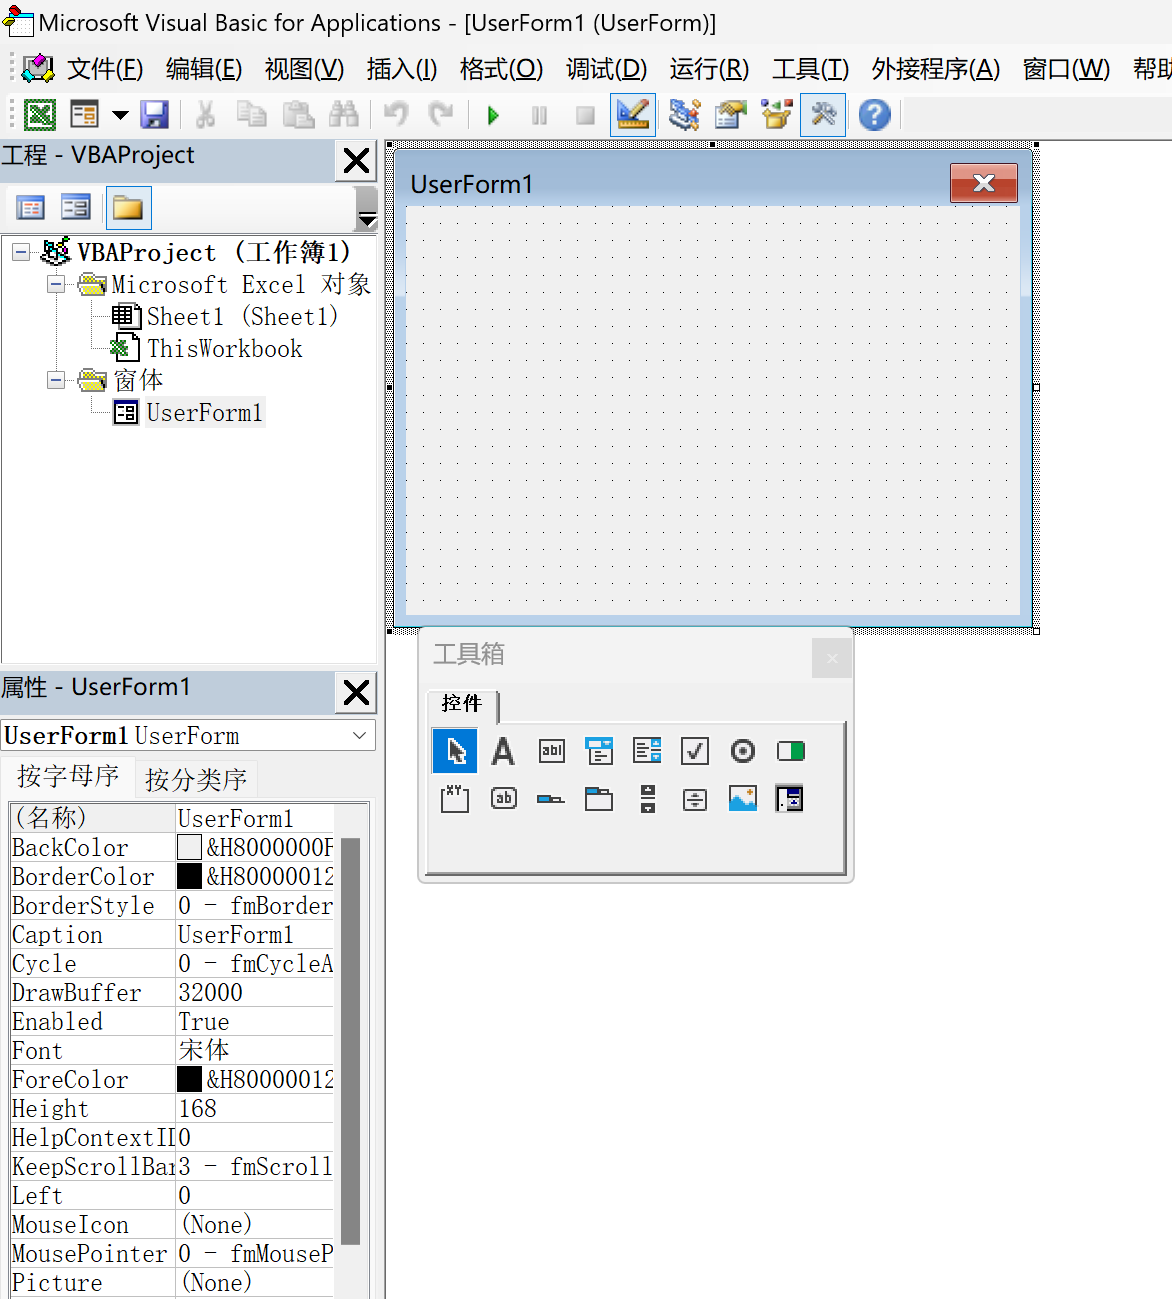
Task: Click the Height property value 168
Action: pyautogui.click(x=255, y=1109)
